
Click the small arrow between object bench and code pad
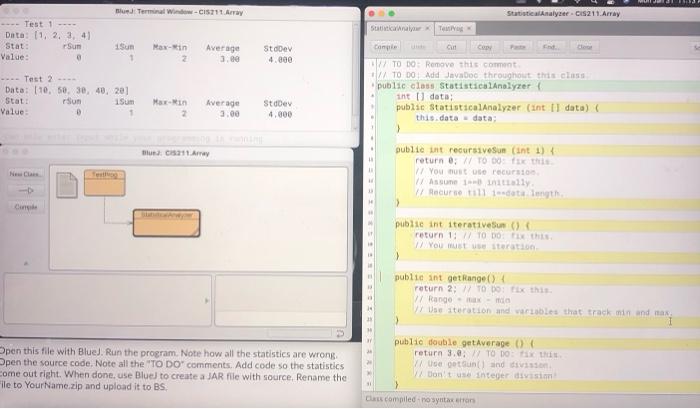pyautogui.click(x=207, y=301)
